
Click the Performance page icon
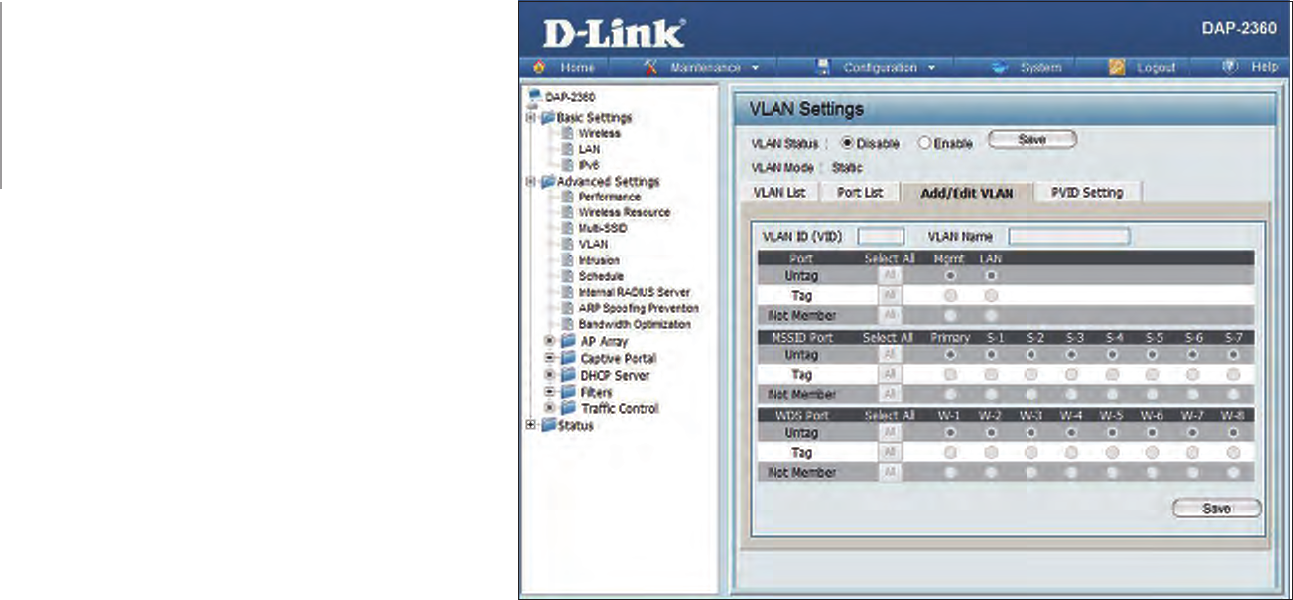click(567, 197)
